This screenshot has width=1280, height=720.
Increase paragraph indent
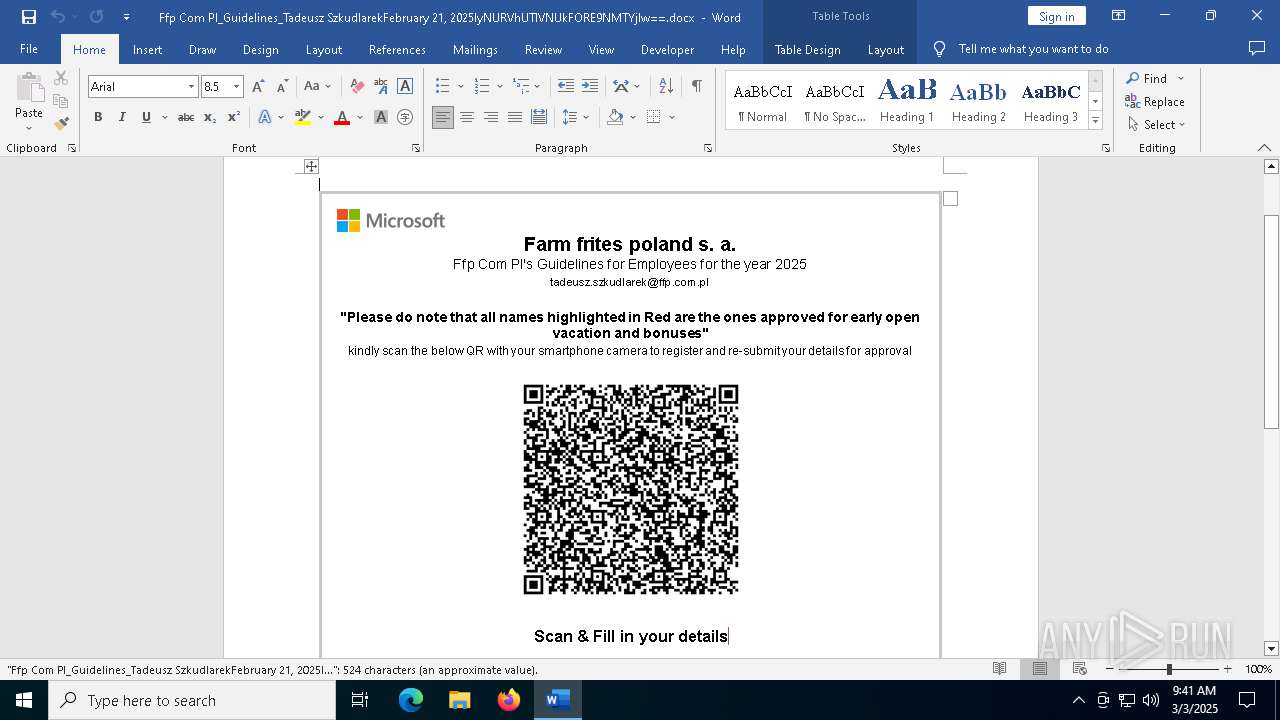pos(590,87)
